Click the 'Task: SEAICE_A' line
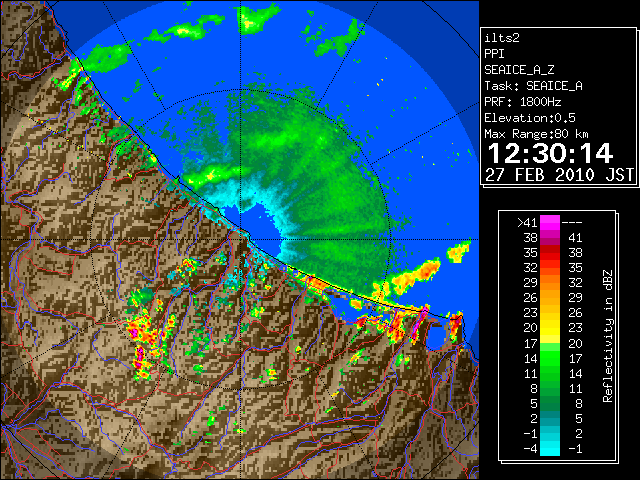 pyautogui.click(x=533, y=86)
